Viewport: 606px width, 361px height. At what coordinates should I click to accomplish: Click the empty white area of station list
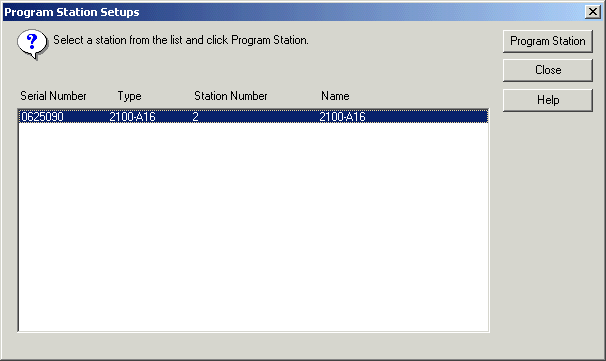254,227
